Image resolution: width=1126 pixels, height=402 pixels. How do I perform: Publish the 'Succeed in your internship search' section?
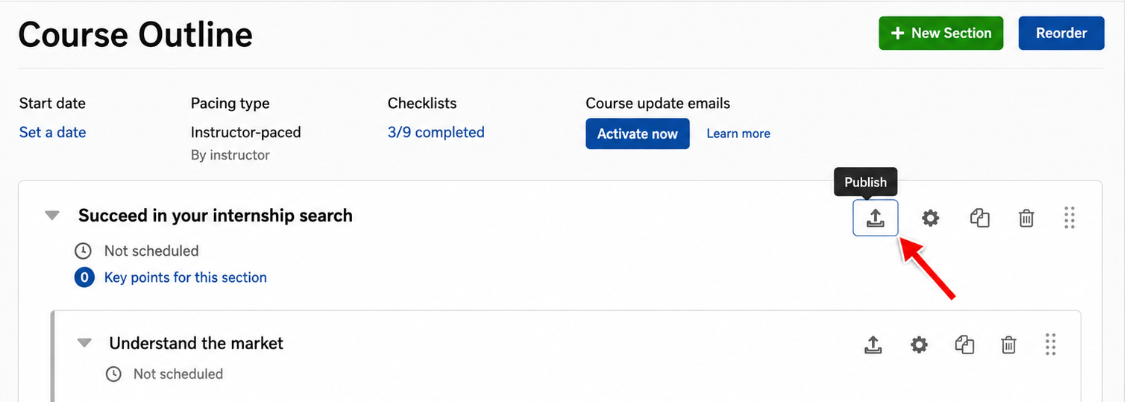click(x=875, y=218)
